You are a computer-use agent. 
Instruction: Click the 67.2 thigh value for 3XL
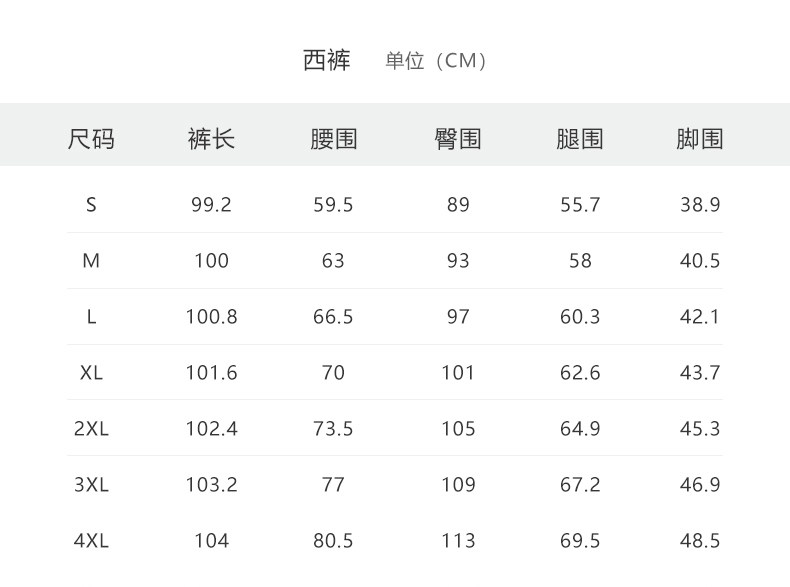click(x=580, y=485)
